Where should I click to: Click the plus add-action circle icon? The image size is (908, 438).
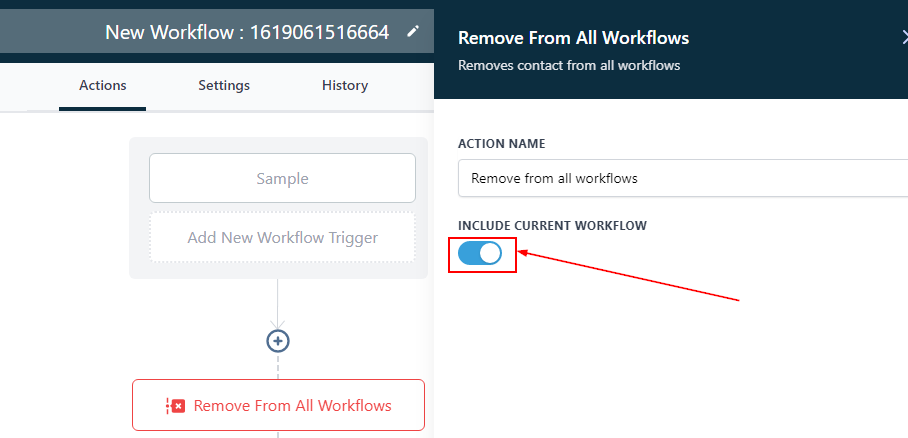[x=278, y=341]
